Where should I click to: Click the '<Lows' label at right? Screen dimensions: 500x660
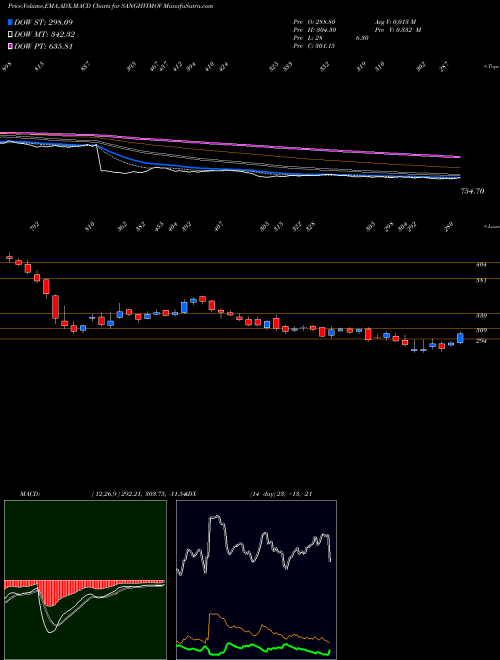491,227
